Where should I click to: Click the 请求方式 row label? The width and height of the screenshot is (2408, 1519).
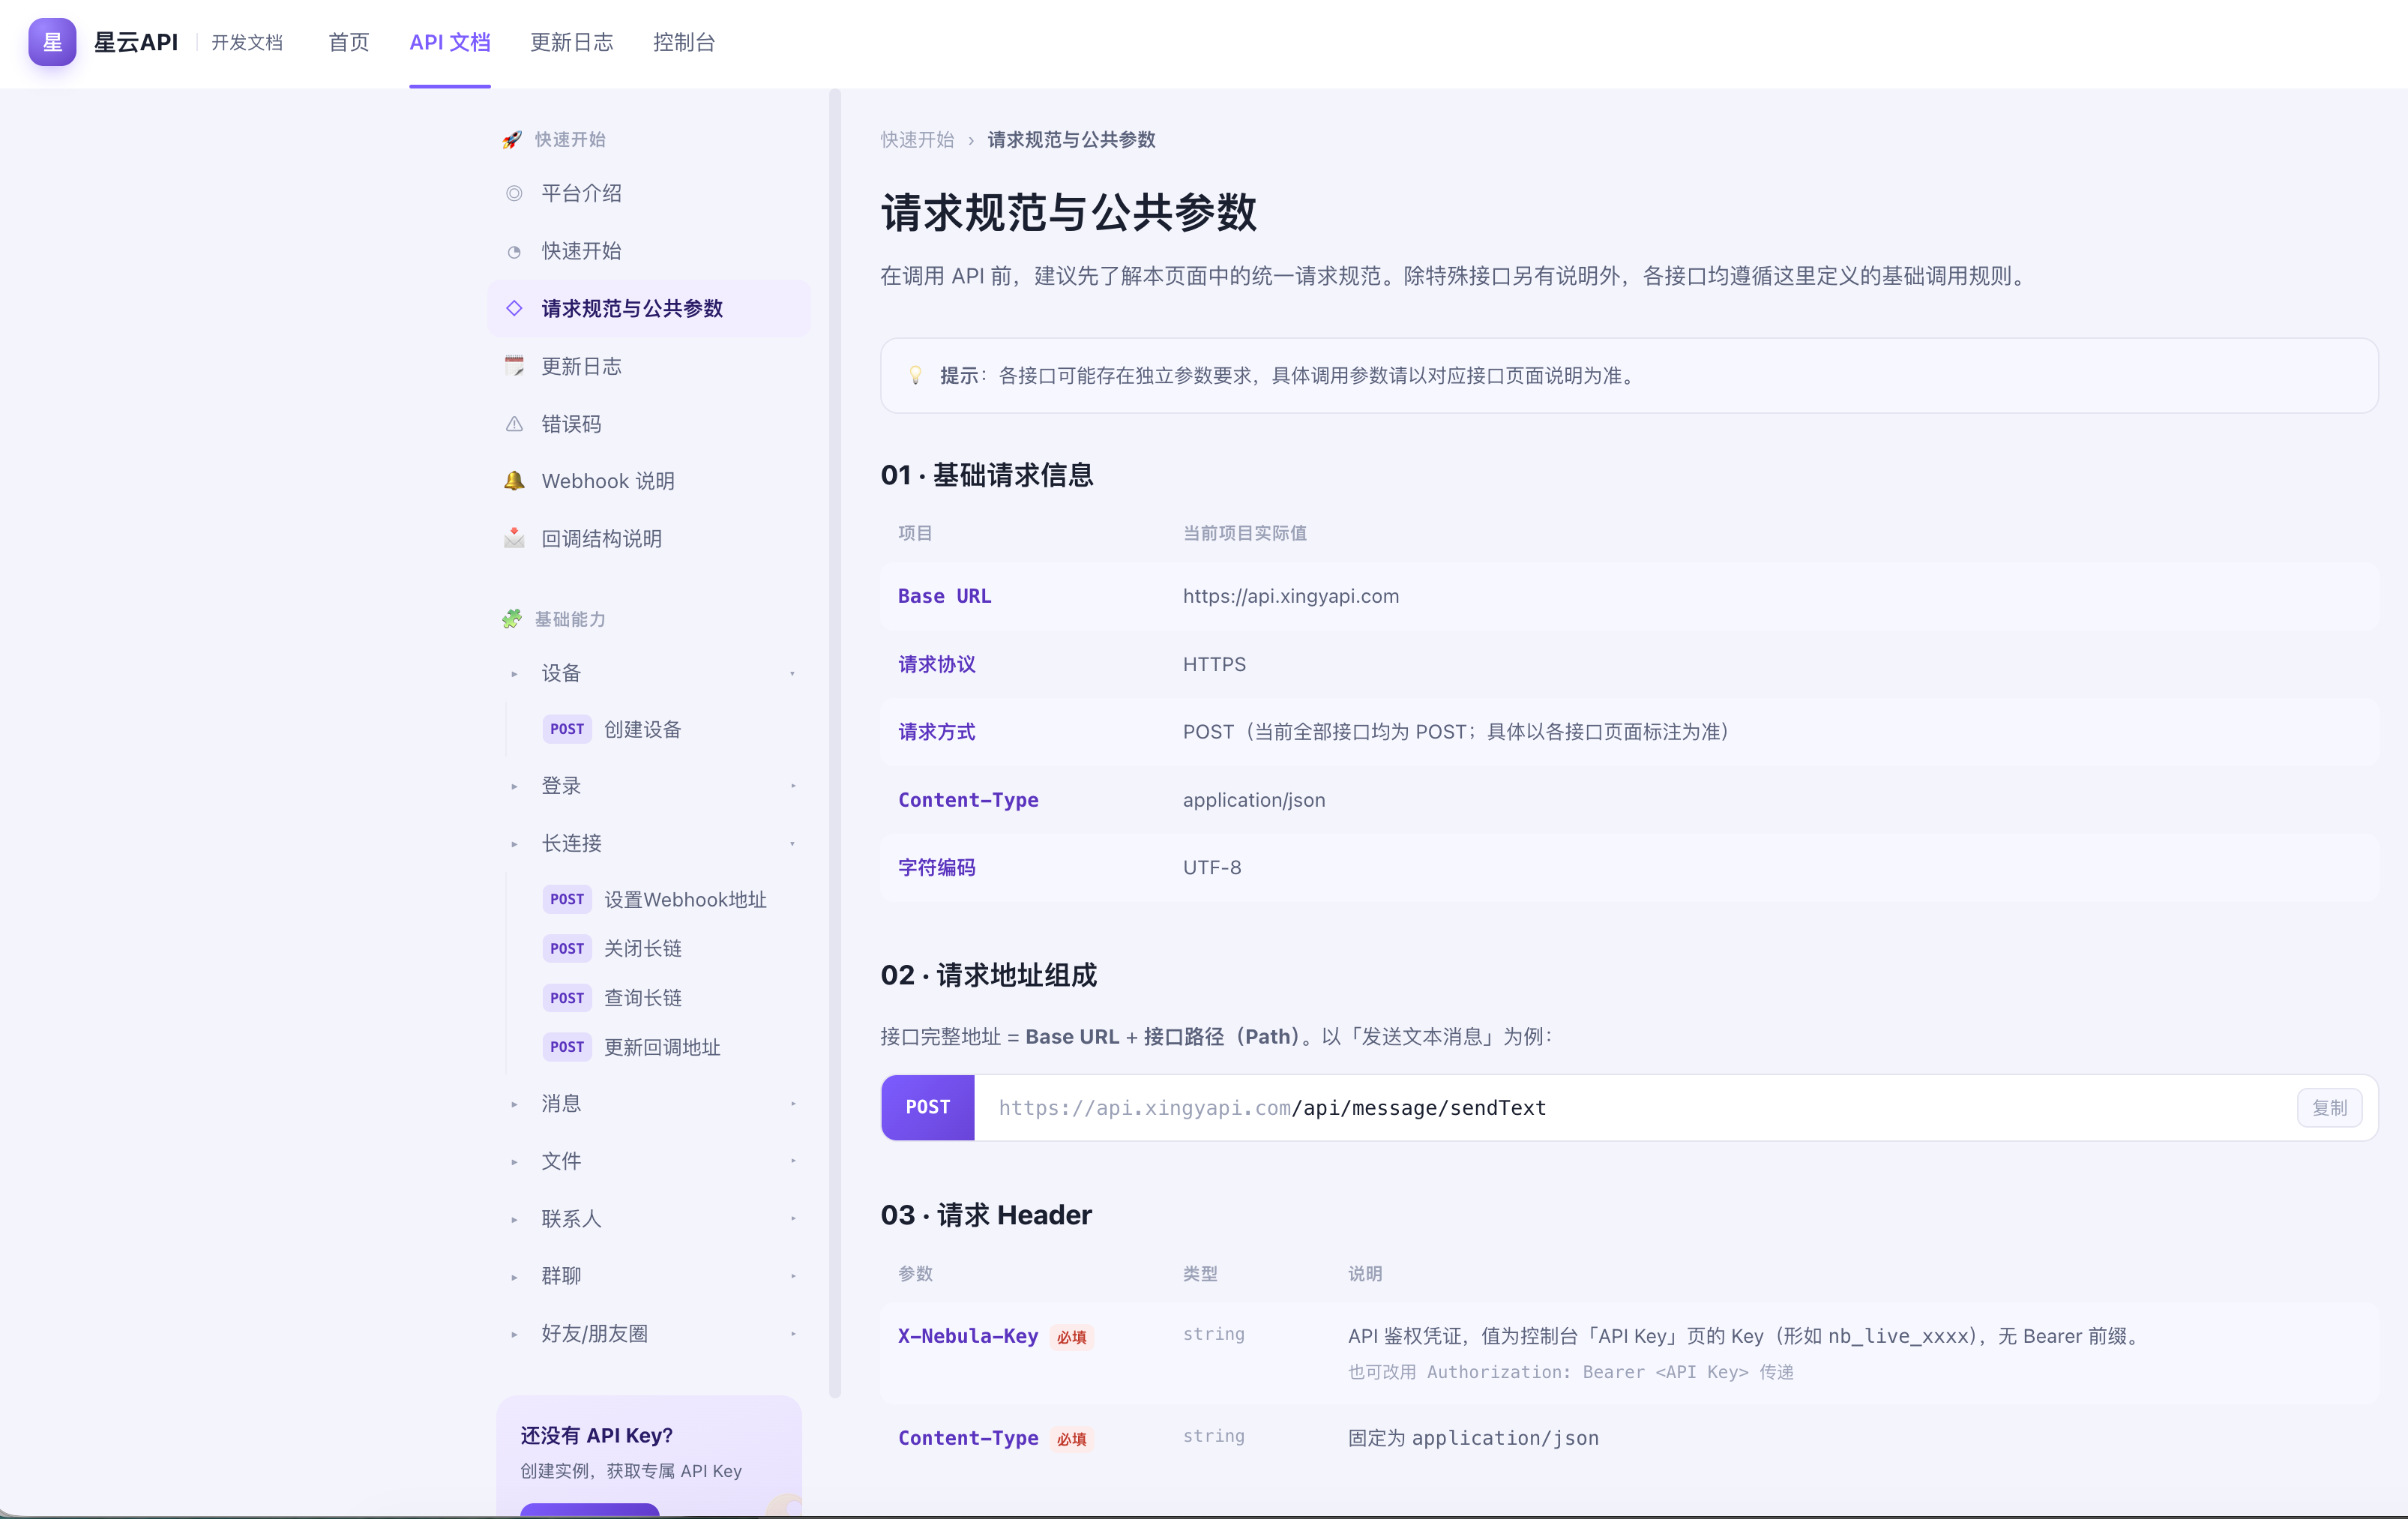[936, 732]
